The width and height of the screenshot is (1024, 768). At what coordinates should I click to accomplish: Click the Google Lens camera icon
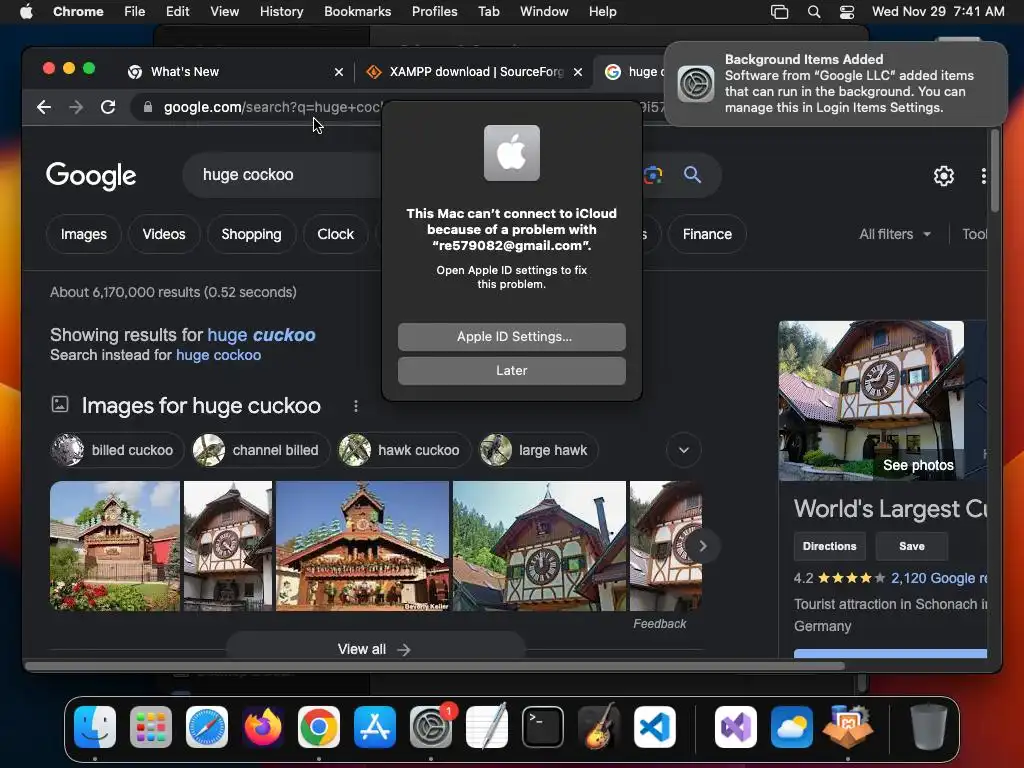pos(652,174)
